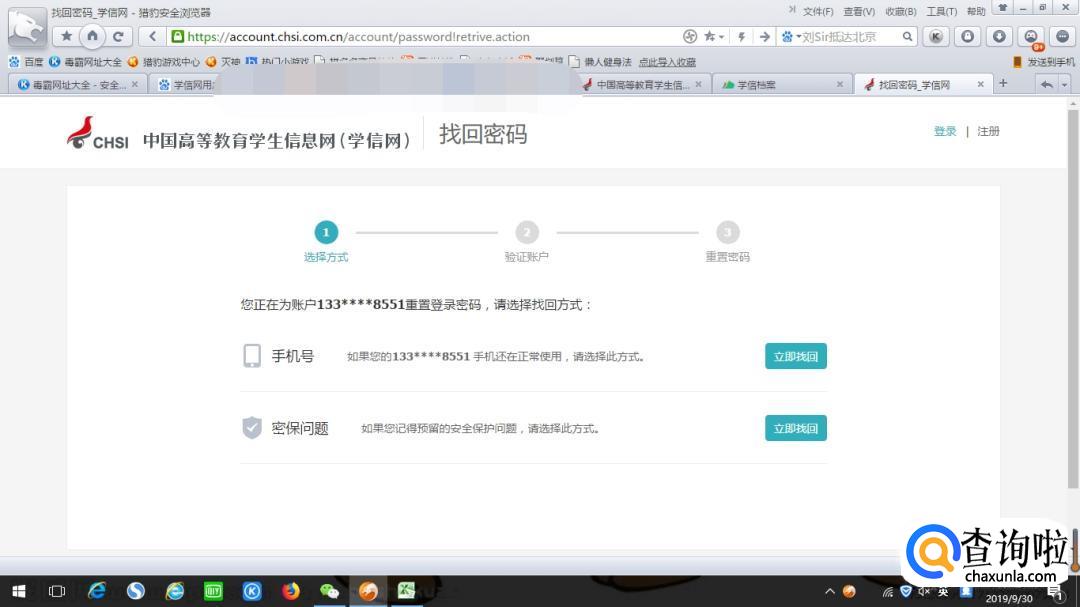Open the 收藏(B) menu

pyautogui.click(x=900, y=11)
